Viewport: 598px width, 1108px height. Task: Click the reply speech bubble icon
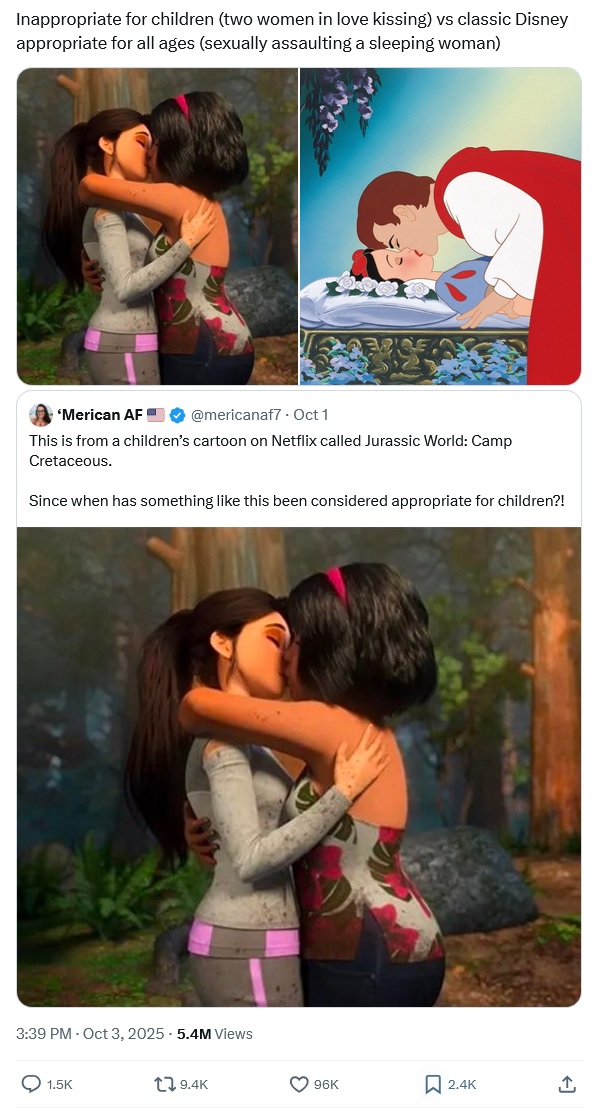coord(31,1083)
